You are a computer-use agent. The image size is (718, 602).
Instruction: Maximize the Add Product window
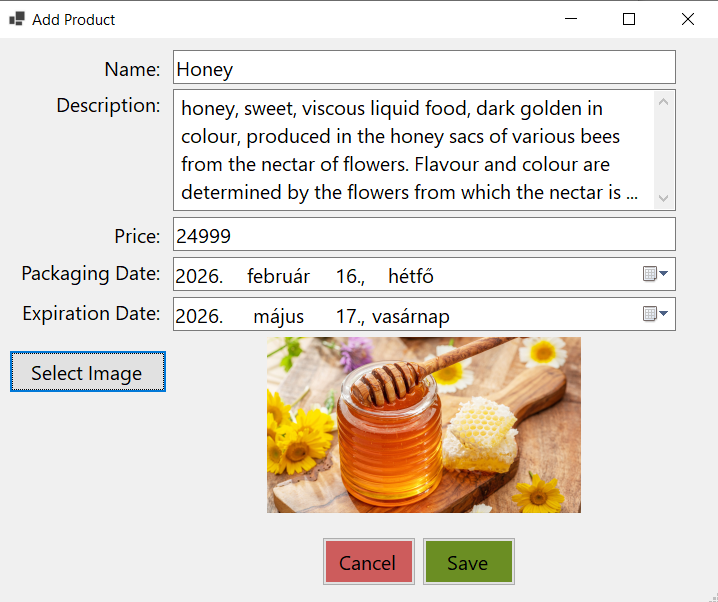[629, 19]
